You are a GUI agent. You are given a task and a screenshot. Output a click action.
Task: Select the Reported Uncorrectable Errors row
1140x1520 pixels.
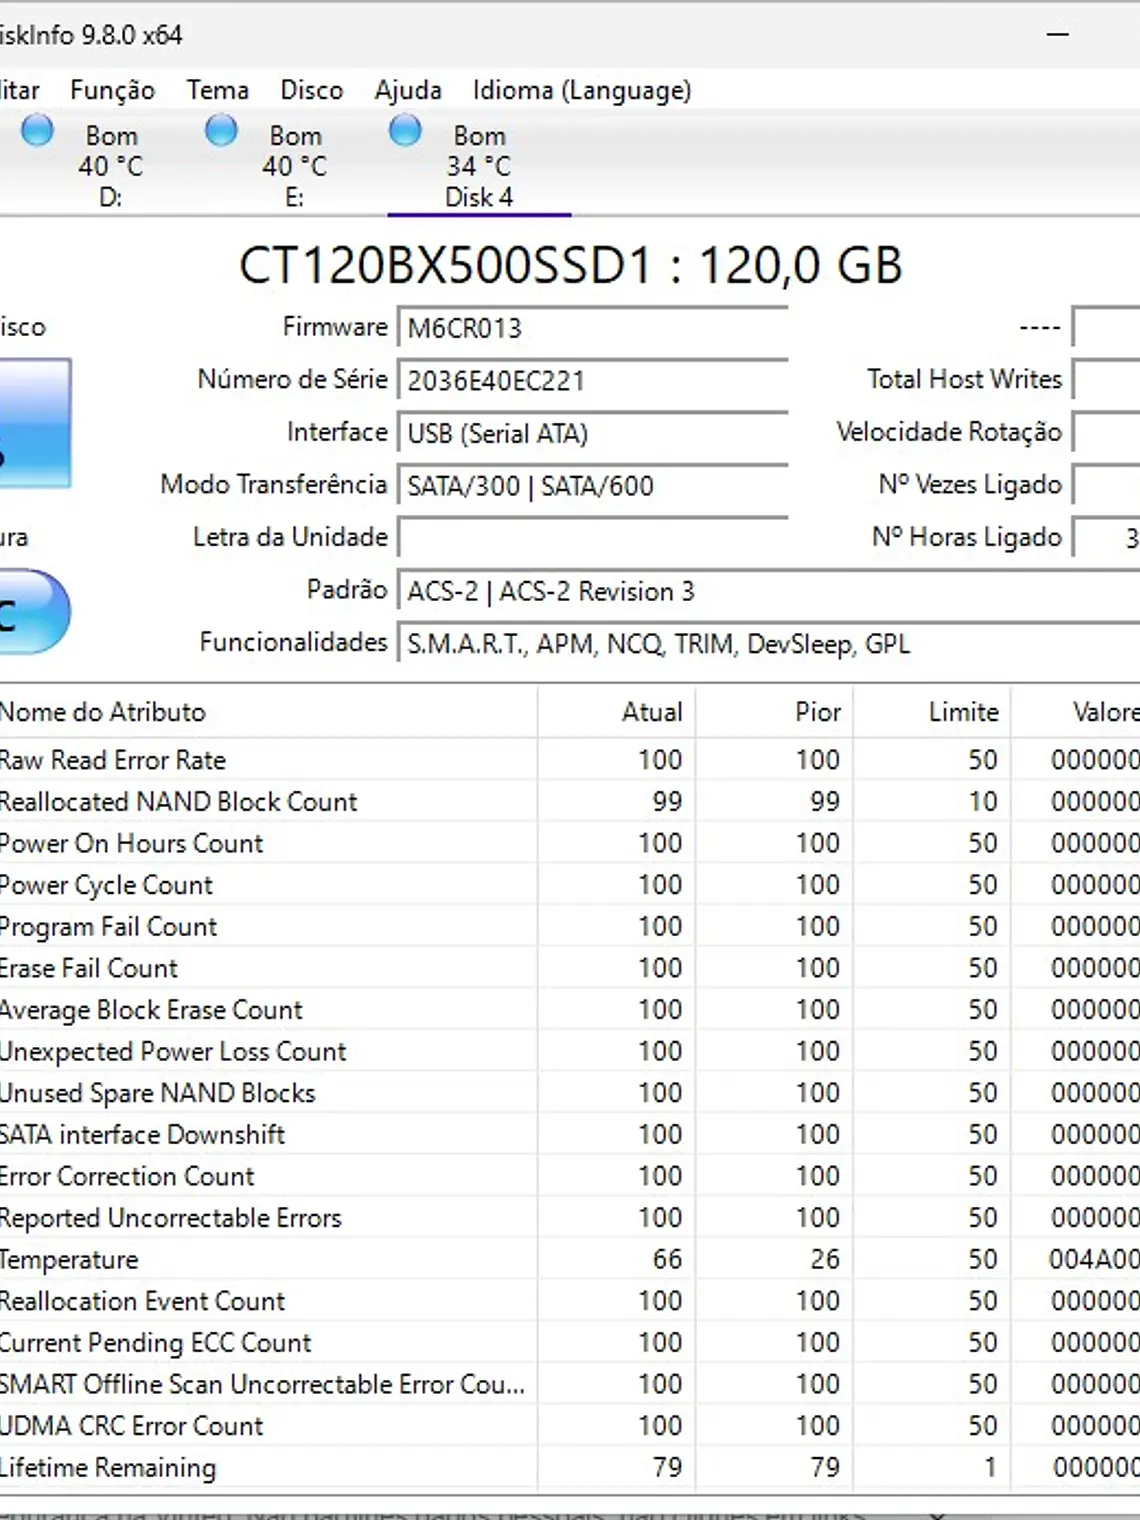pos(570,1218)
